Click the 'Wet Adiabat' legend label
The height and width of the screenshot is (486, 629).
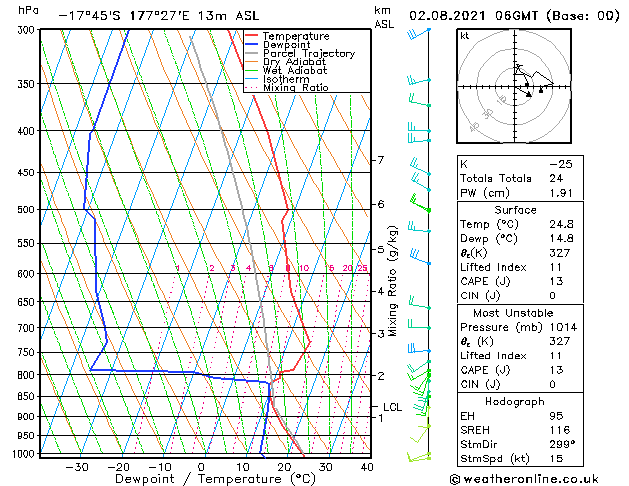tap(295, 70)
